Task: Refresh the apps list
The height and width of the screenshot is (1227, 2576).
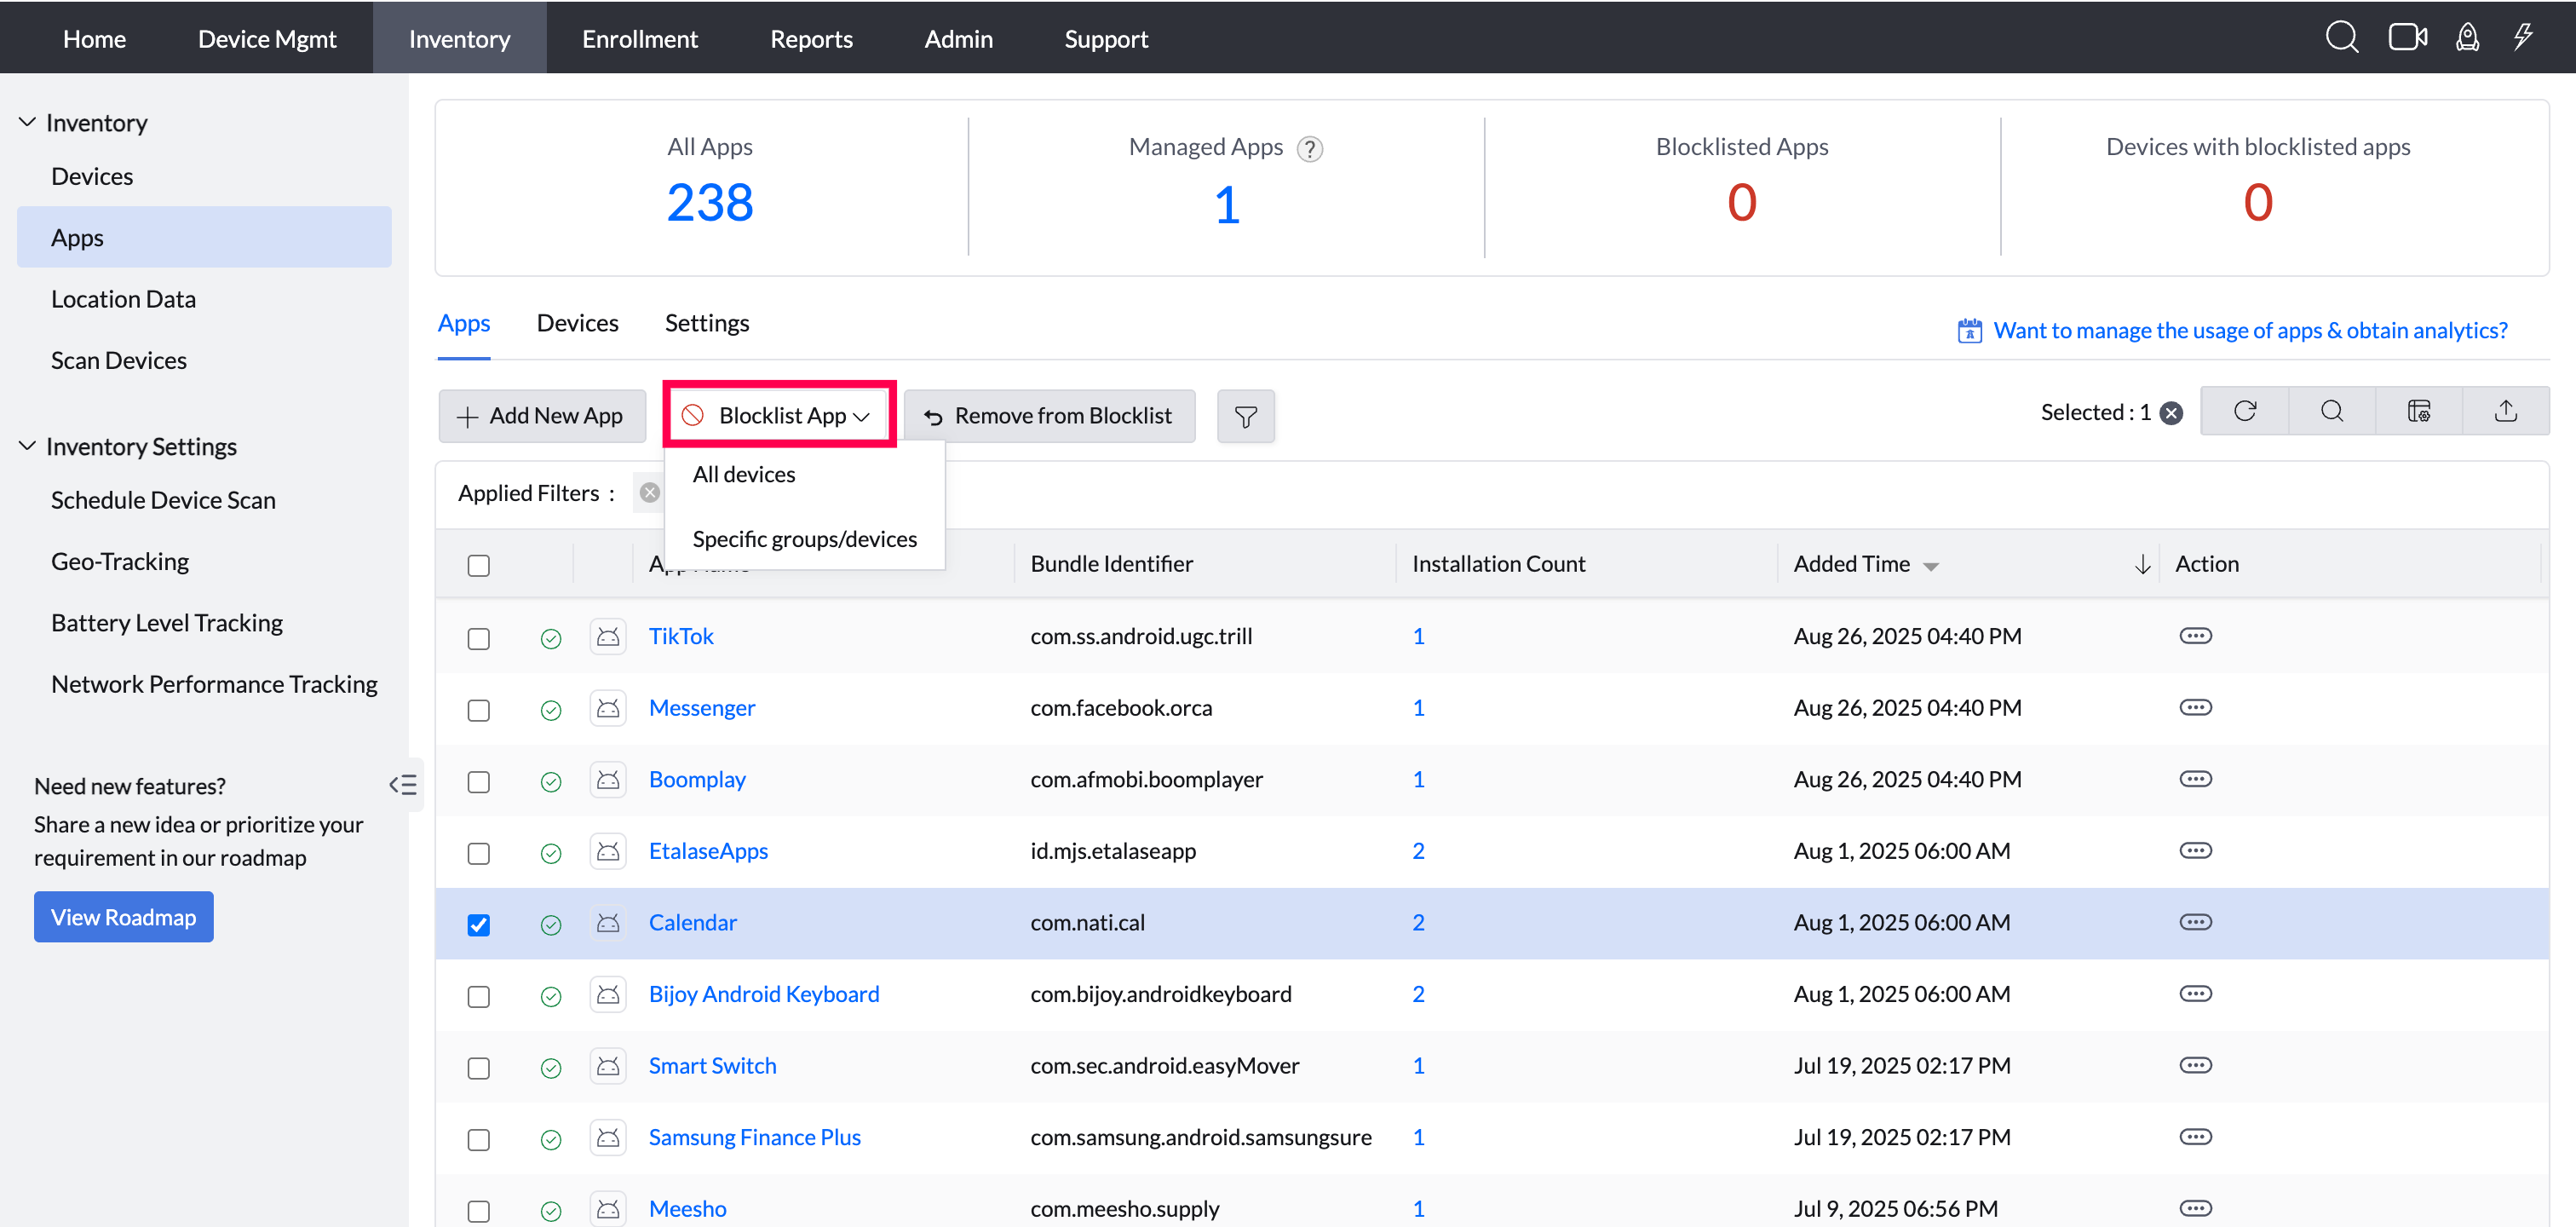Action: [2244, 411]
